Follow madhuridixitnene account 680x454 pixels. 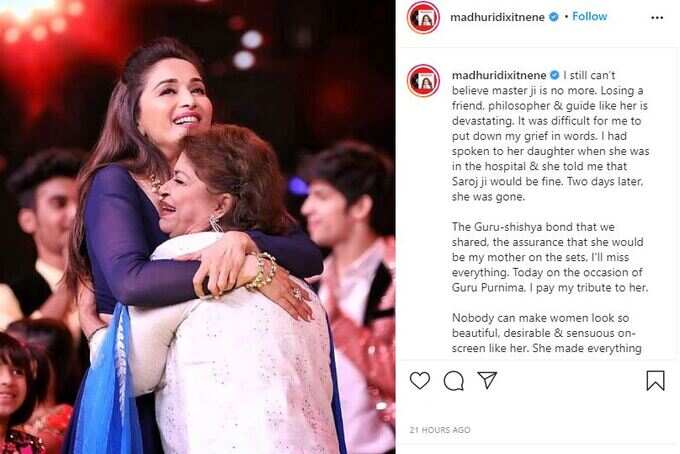pos(589,16)
